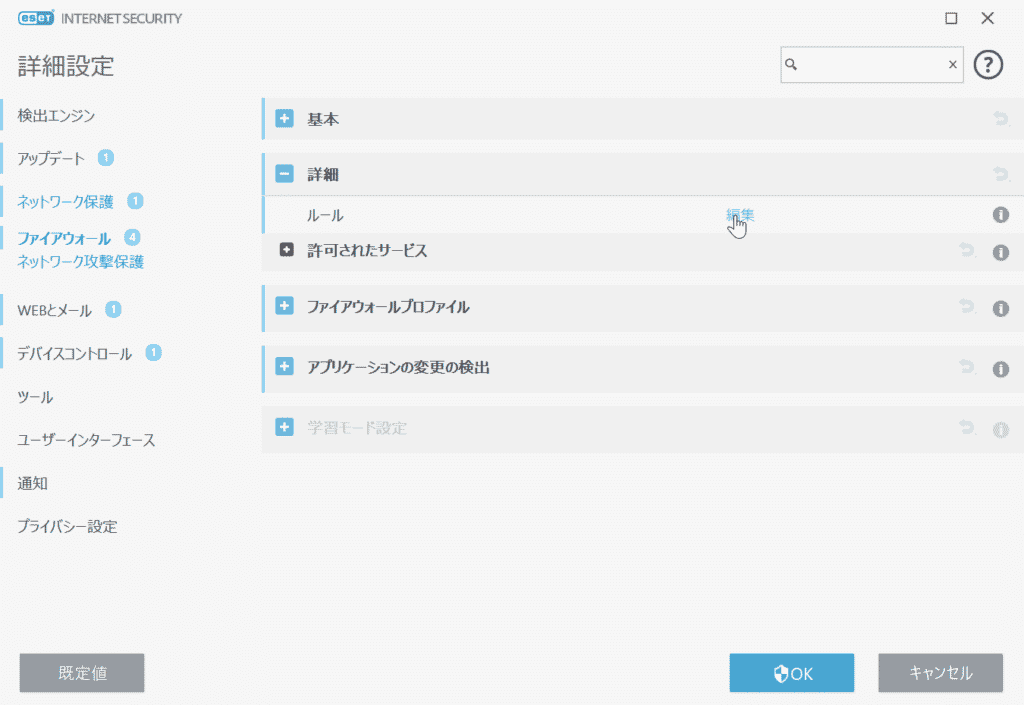Open info icon for 許可されたサービス
The image size is (1024, 705).
click(1000, 253)
